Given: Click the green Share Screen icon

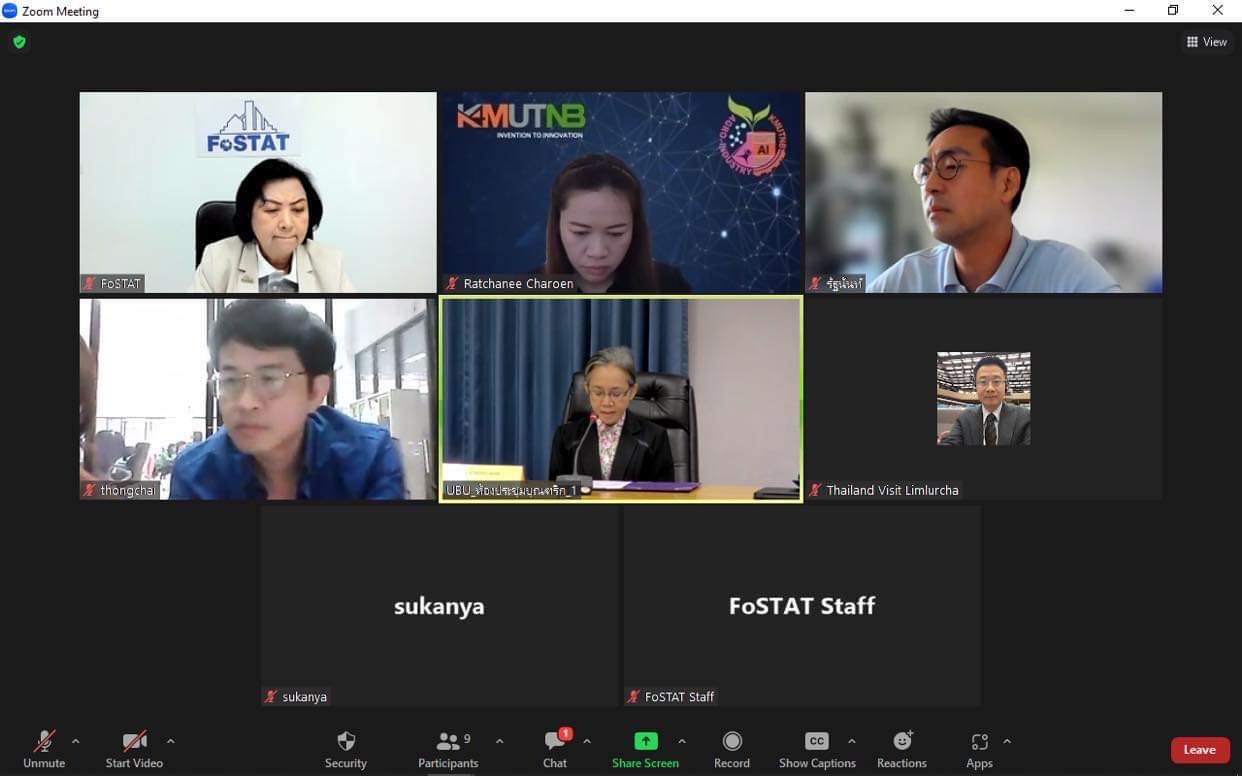Looking at the screenshot, I should pos(646,741).
